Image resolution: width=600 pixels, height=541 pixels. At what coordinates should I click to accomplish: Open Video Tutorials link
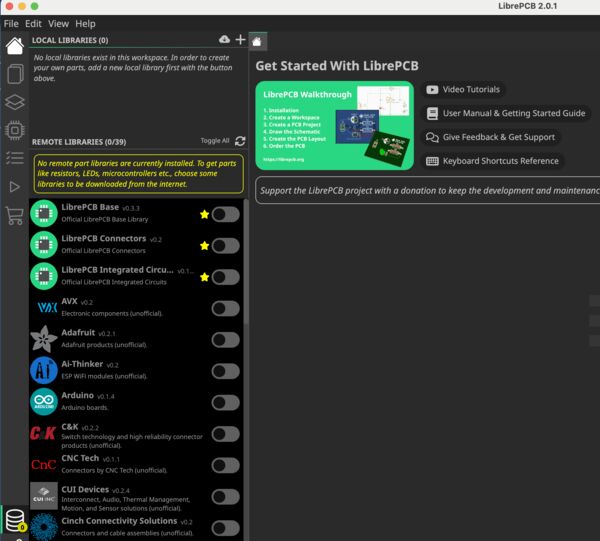click(x=463, y=90)
